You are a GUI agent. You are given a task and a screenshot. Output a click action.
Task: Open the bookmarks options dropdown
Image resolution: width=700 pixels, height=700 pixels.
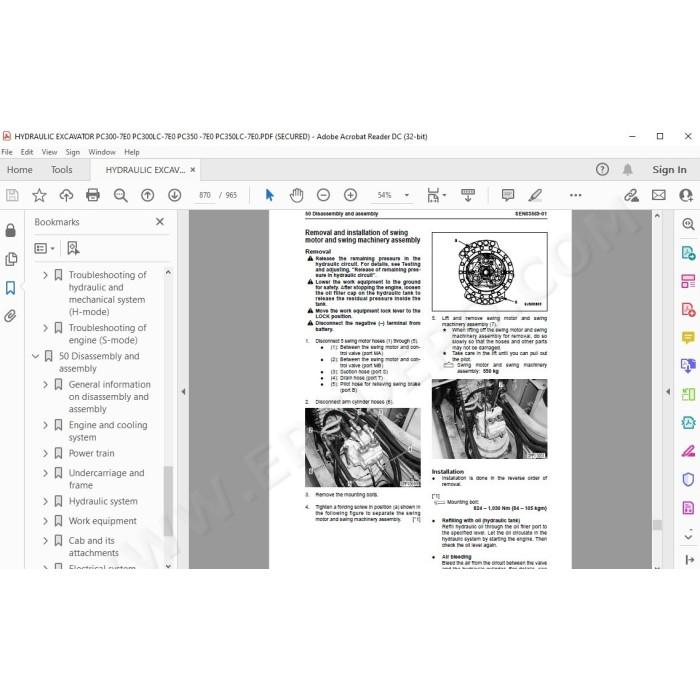[x=45, y=248]
